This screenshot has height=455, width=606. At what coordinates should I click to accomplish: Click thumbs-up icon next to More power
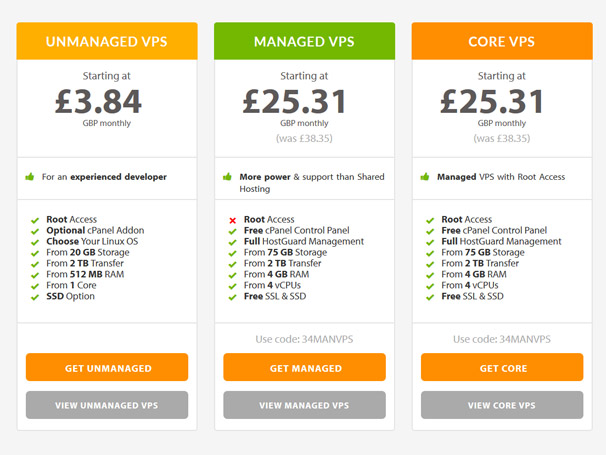(227, 177)
